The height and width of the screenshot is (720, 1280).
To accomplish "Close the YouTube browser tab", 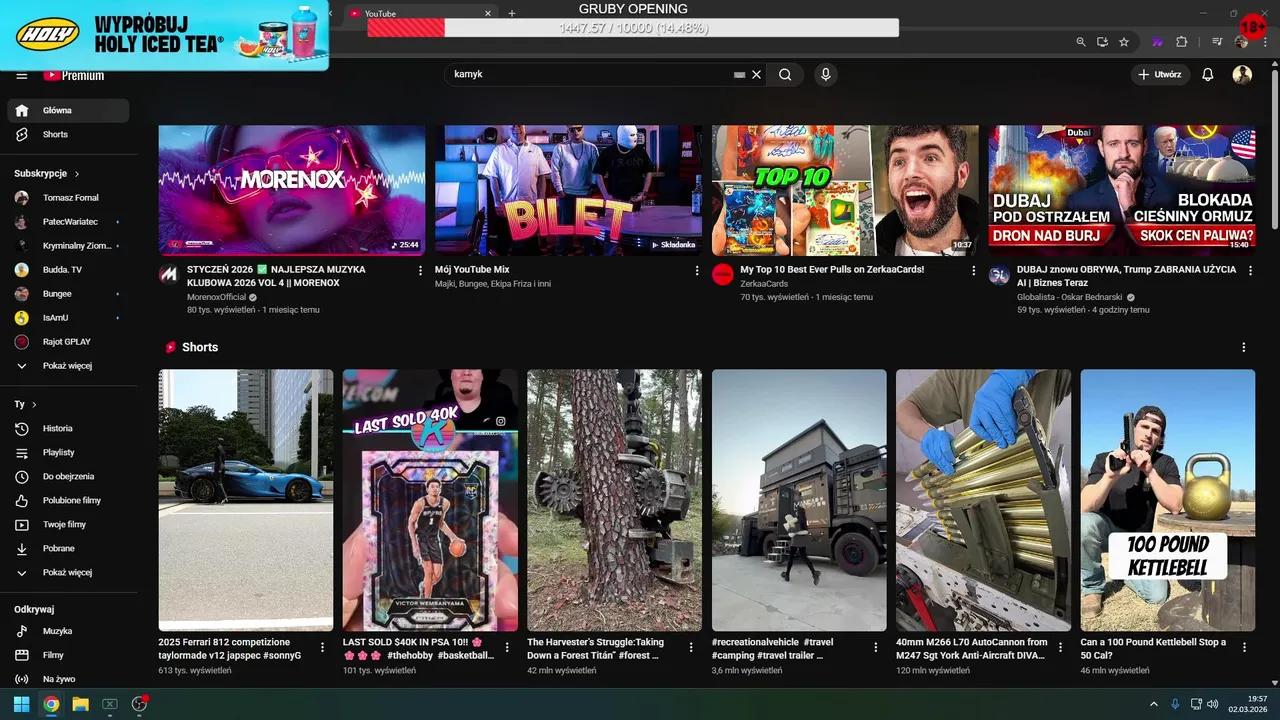I will coord(488,13).
